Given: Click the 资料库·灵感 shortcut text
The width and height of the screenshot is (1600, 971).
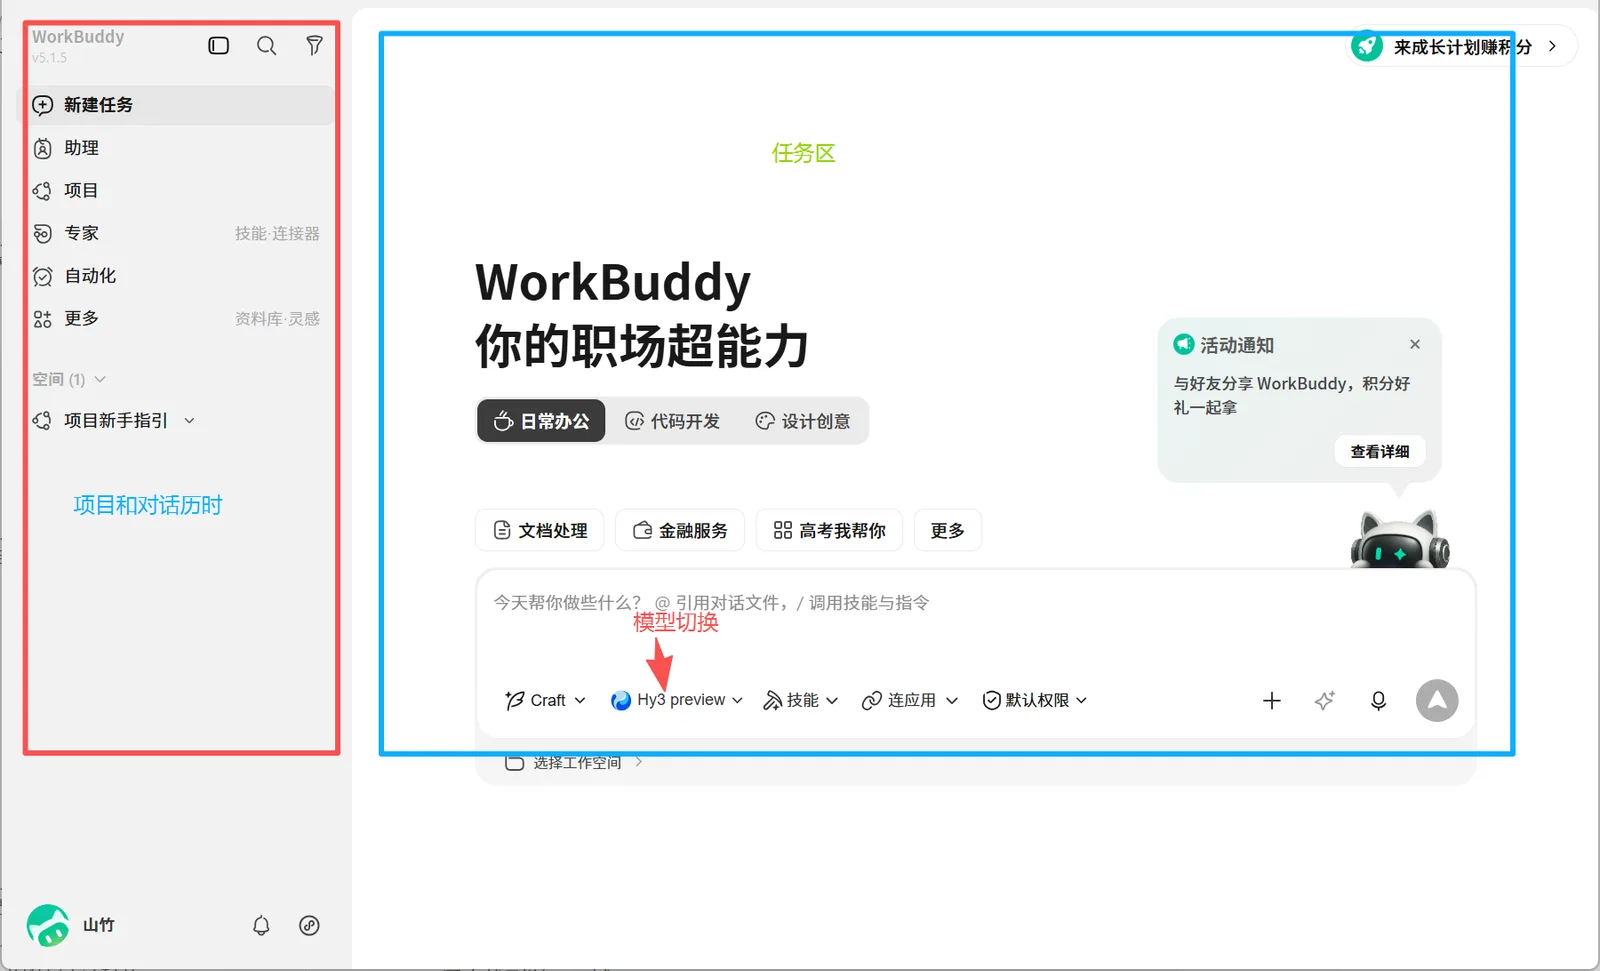Looking at the screenshot, I should click(x=277, y=318).
